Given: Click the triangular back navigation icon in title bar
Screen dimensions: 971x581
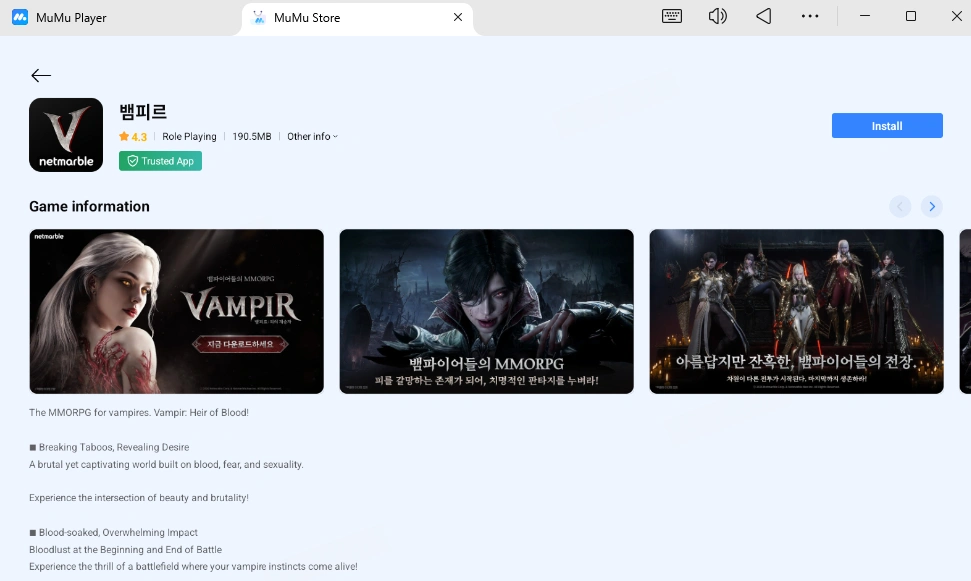Looking at the screenshot, I should point(764,17).
